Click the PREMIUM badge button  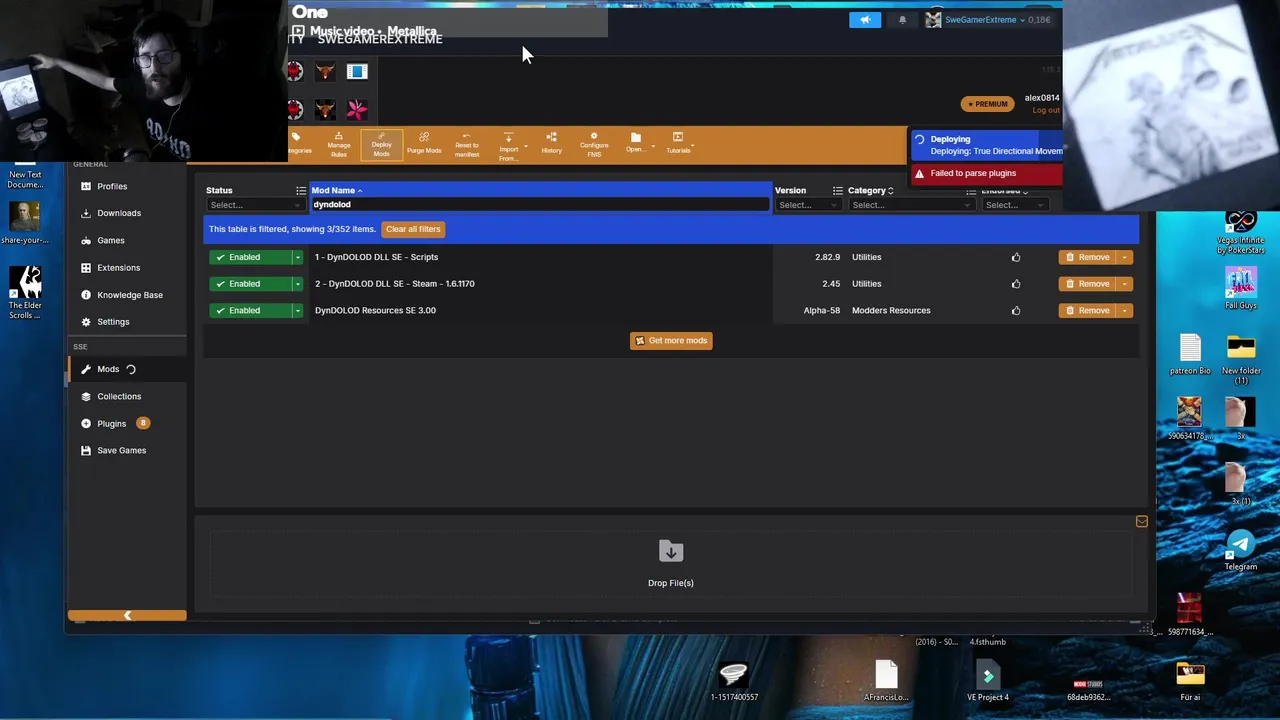pos(987,104)
